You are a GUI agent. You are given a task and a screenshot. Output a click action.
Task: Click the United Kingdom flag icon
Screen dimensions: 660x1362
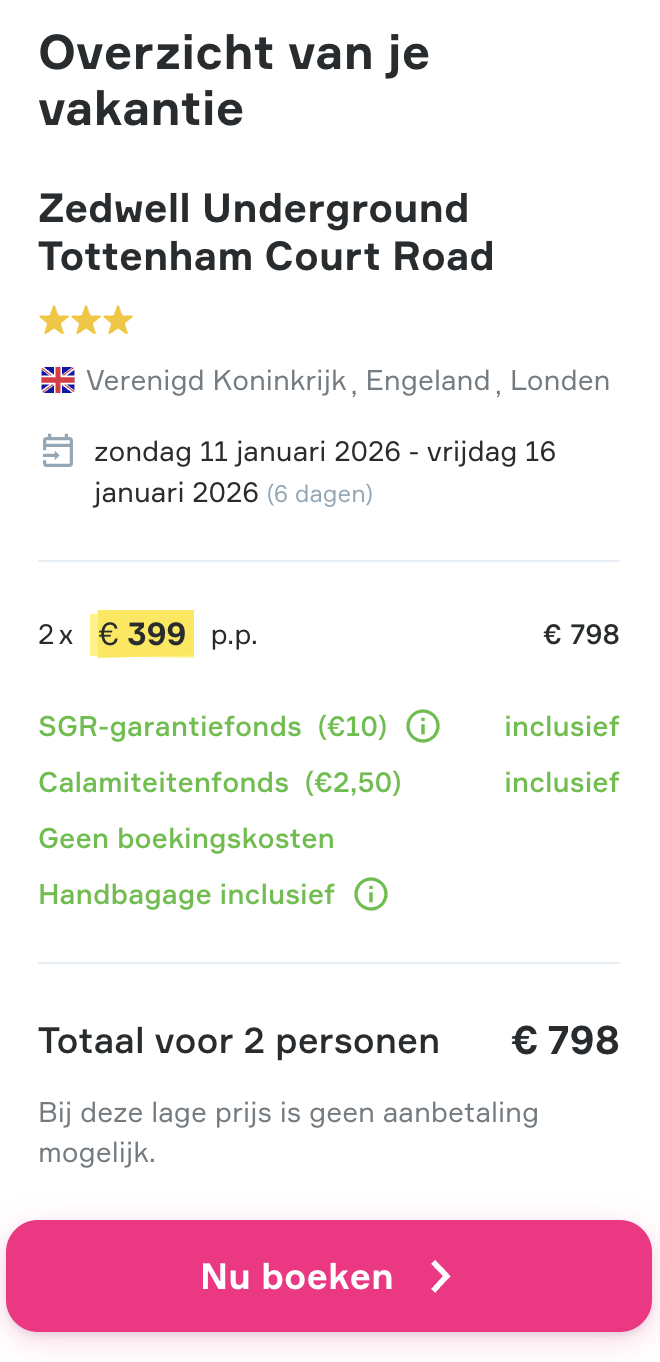pyautogui.click(x=57, y=380)
